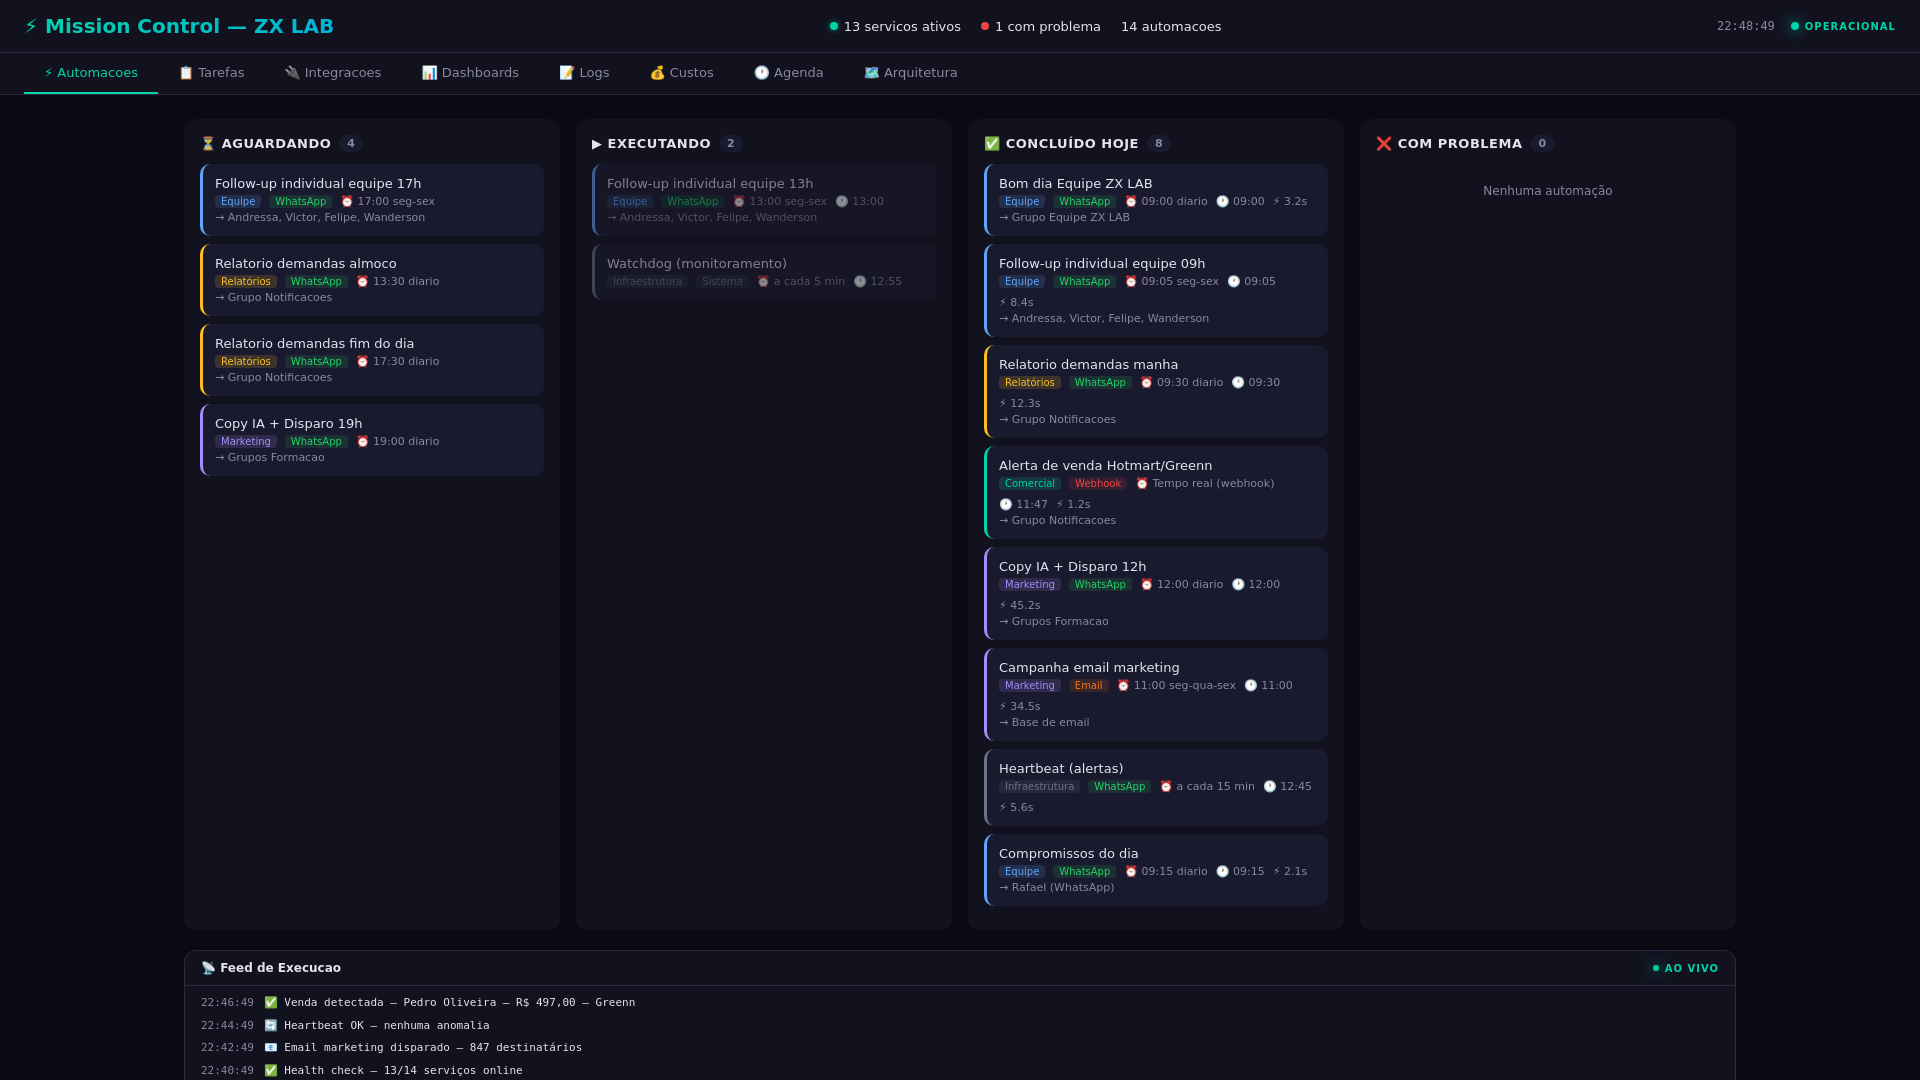Viewport: 1920px width, 1080px height.
Task: Click the alarm clock icon next to 19:00 diario
Action: [x=363, y=442]
